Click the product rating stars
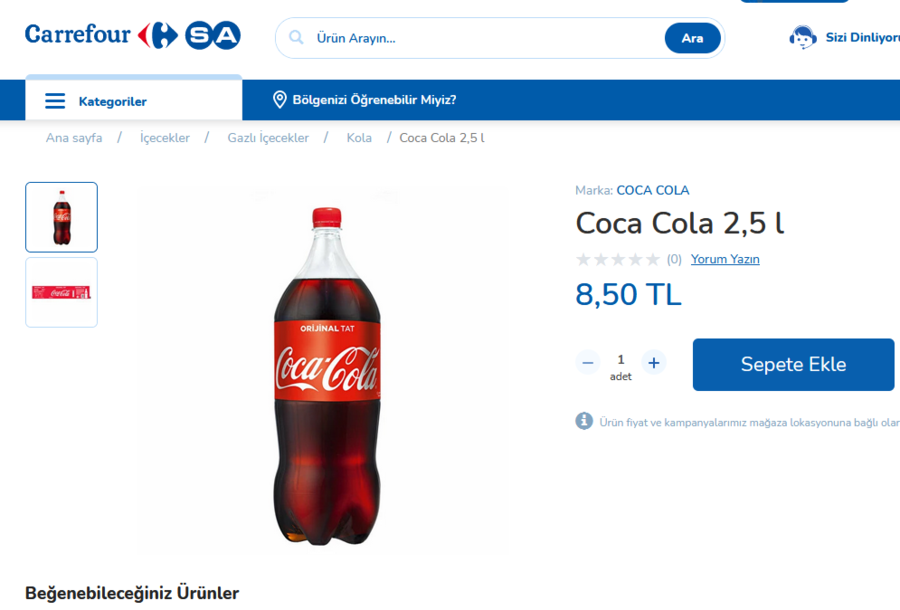Viewport: 900px width, 610px height. pyautogui.click(x=617, y=259)
